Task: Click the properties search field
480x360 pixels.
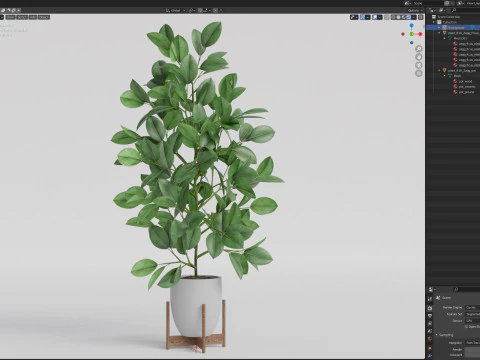Action: (x=467, y=289)
